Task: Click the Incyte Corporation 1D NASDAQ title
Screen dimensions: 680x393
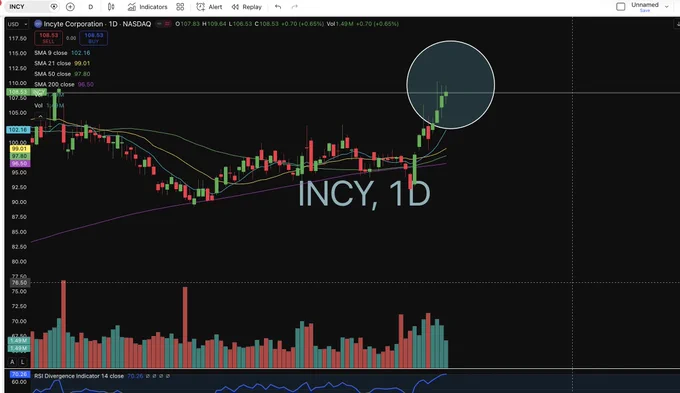Action: pyautogui.click(x=97, y=24)
